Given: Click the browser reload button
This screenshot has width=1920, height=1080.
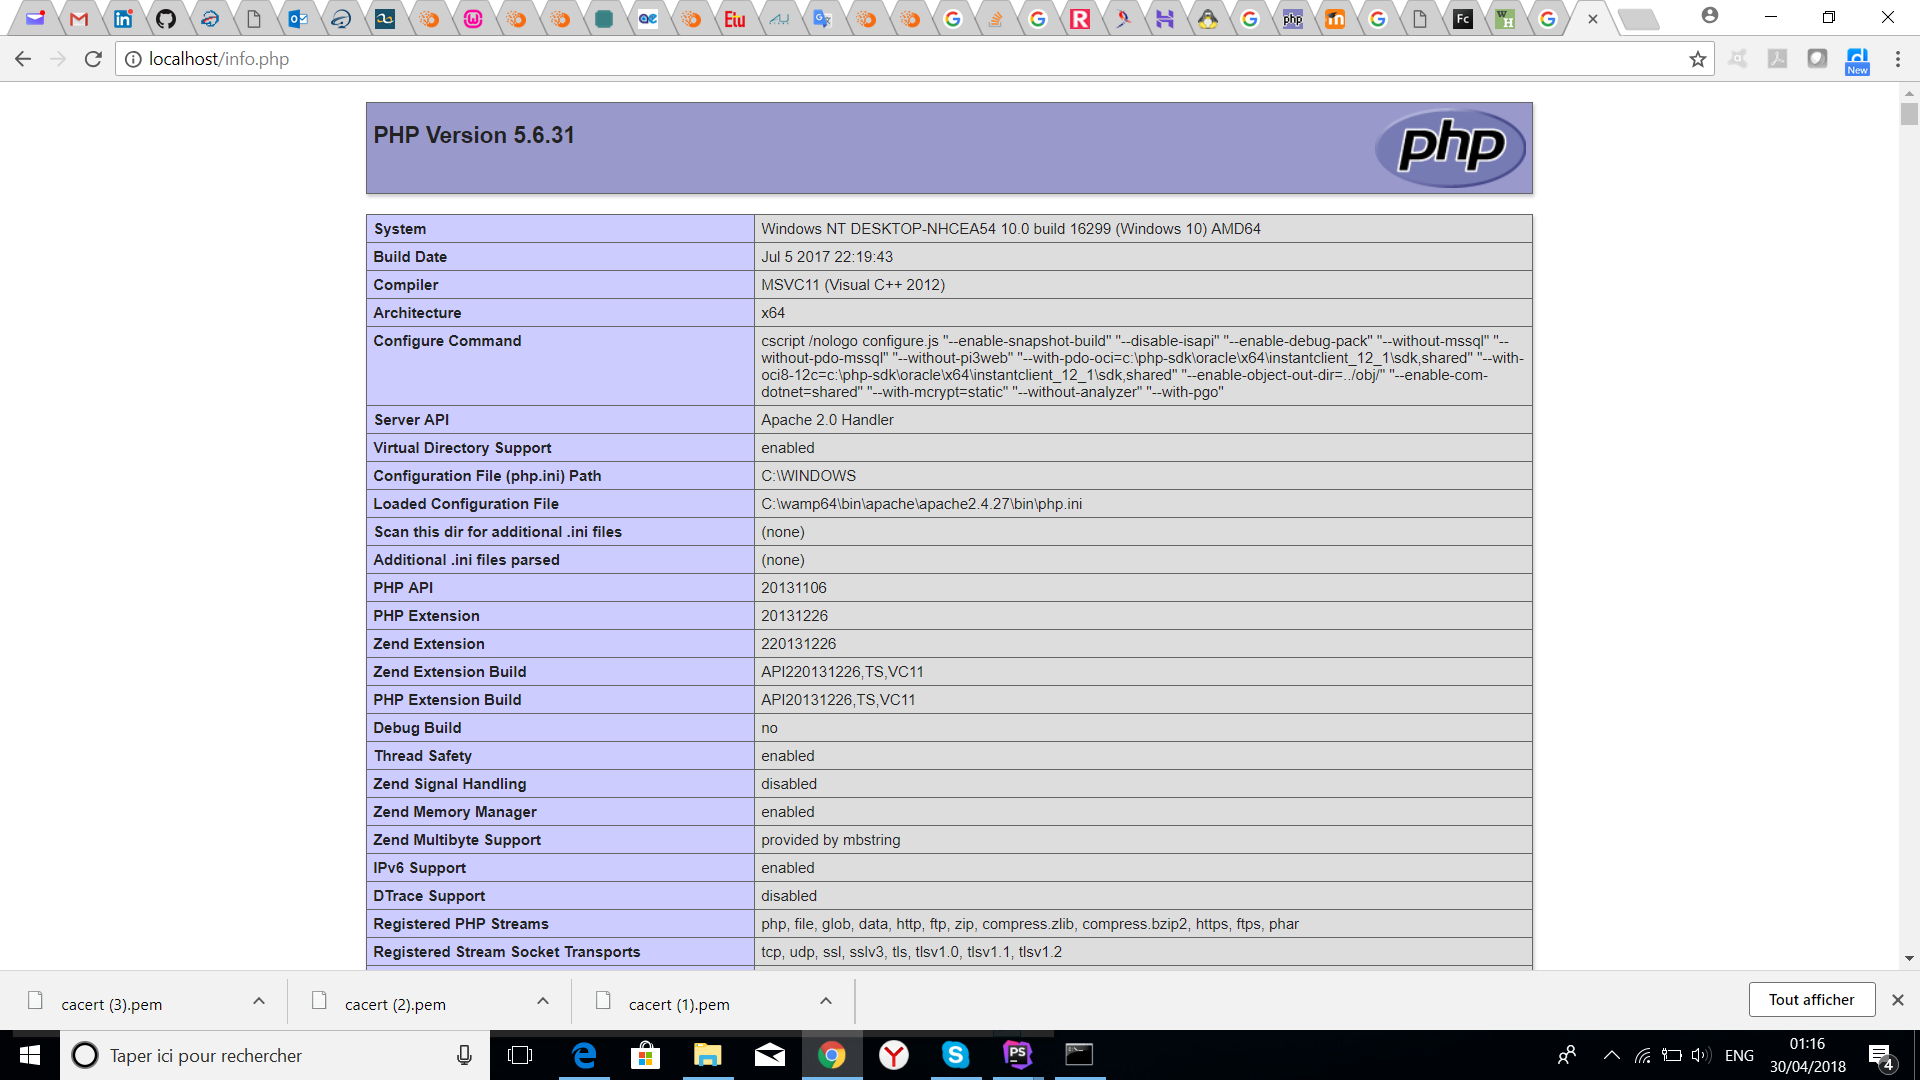Looking at the screenshot, I should [x=93, y=59].
